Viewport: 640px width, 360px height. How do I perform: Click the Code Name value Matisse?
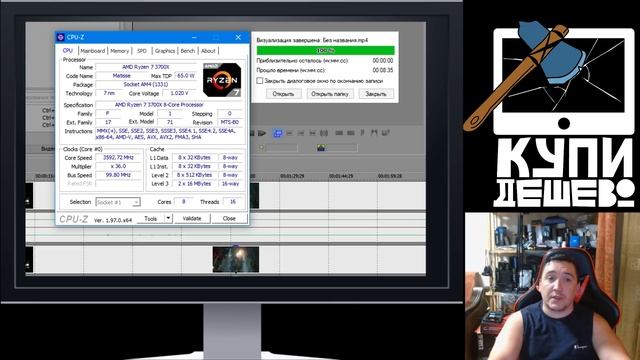point(121,76)
